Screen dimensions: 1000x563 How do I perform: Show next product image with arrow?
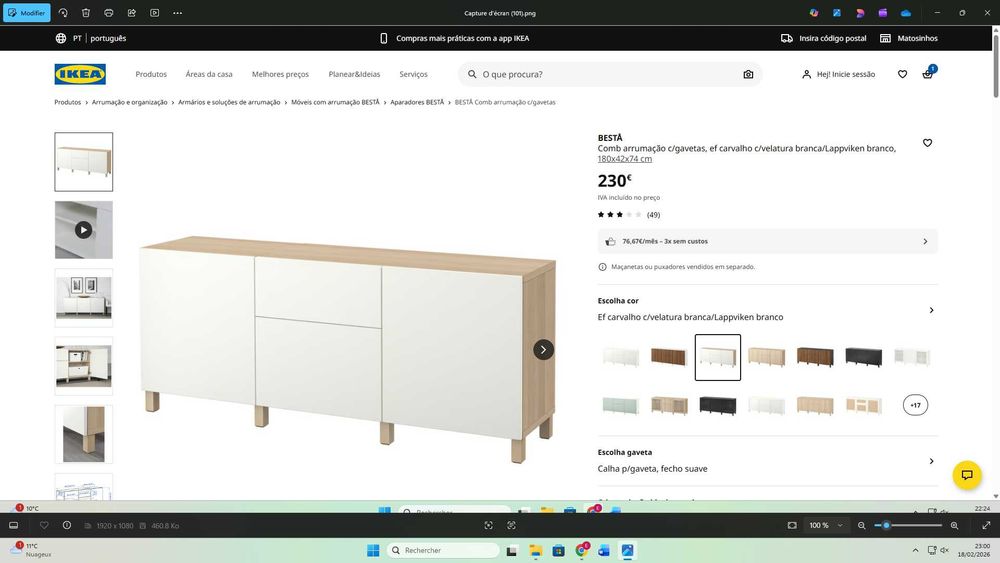(x=543, y=349)
